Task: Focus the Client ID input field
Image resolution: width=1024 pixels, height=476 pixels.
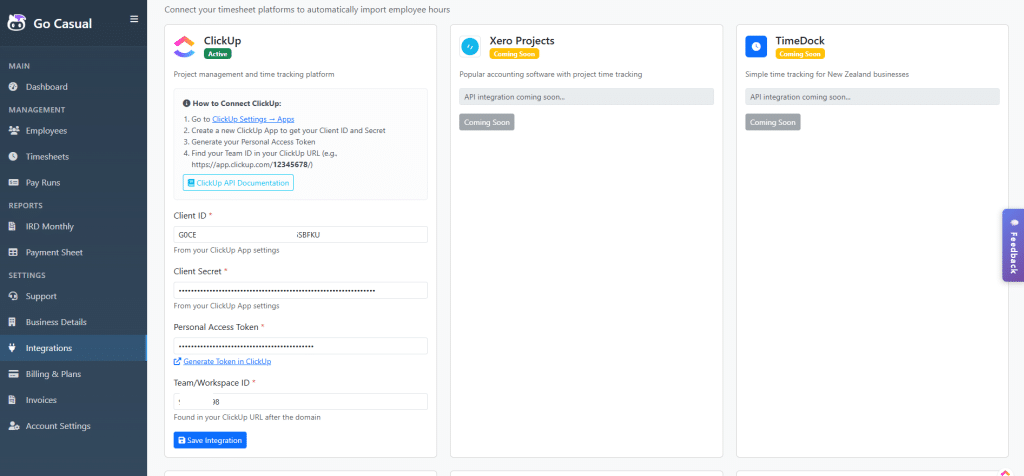Action: 300,234
